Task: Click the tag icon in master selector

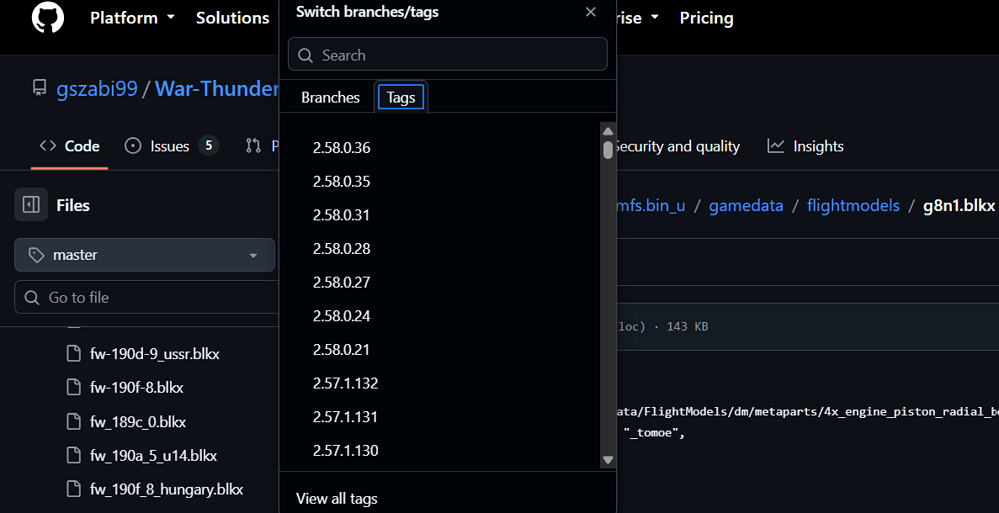Action: click(x=36, y=255)
